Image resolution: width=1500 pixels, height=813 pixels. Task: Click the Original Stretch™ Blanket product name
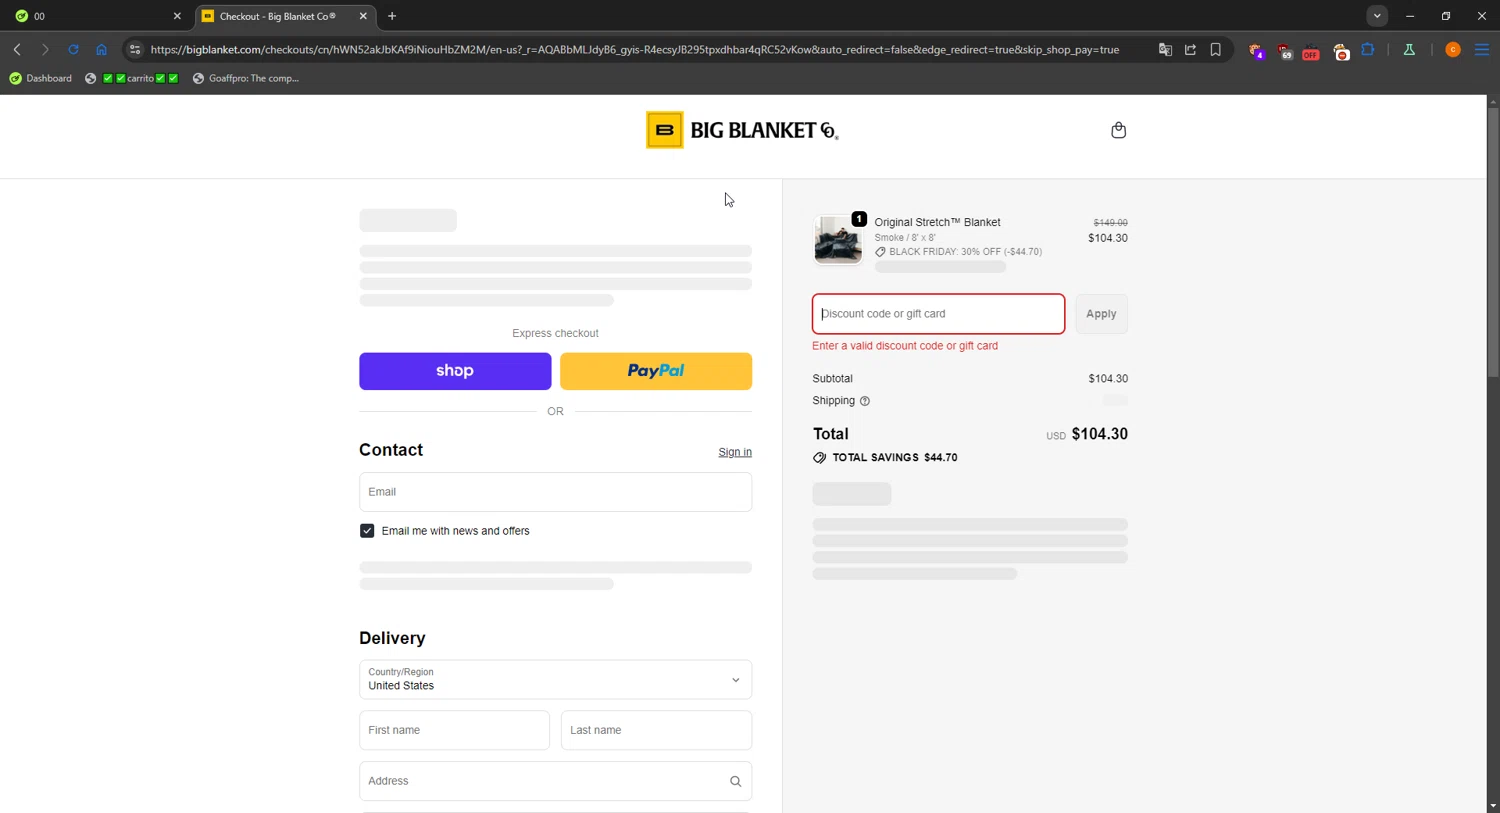[937, 222]
